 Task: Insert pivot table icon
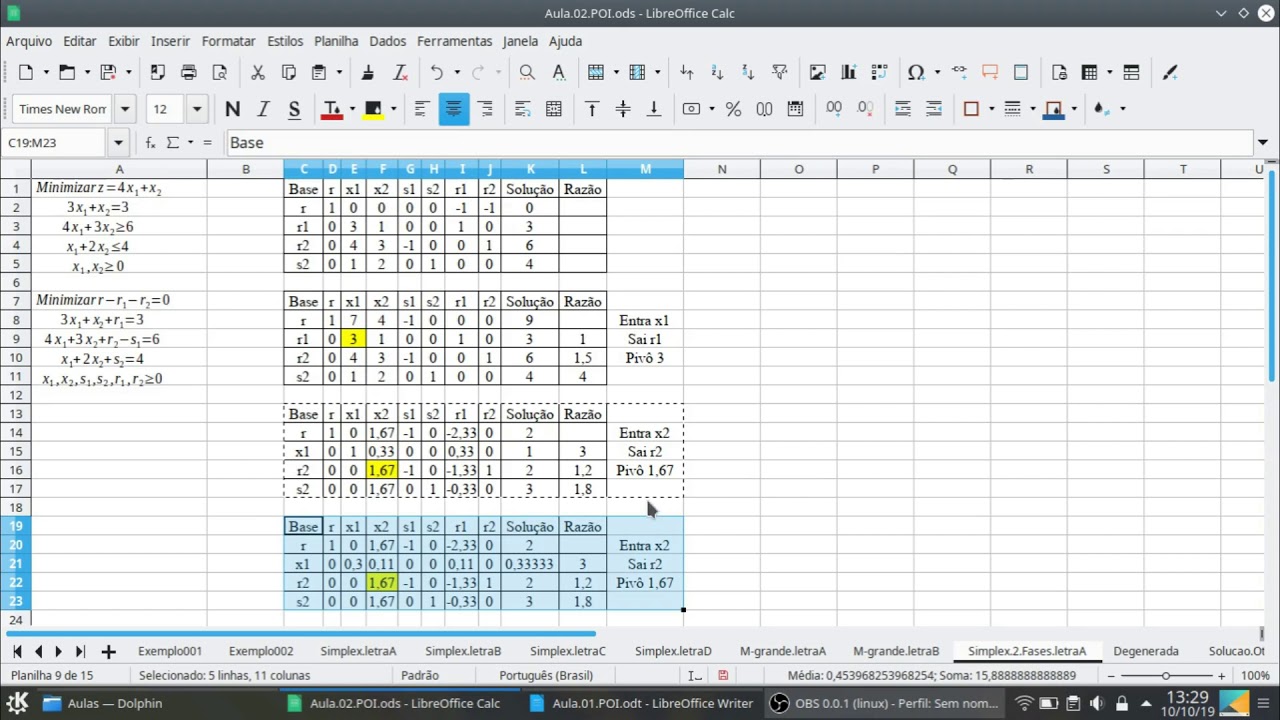(x=879, y=72)
